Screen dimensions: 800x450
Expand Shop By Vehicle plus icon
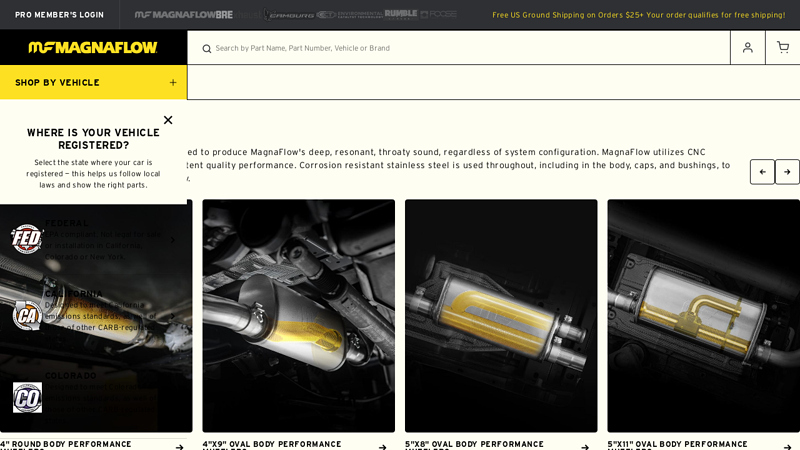pyautogui.click(x=173, y=82)
